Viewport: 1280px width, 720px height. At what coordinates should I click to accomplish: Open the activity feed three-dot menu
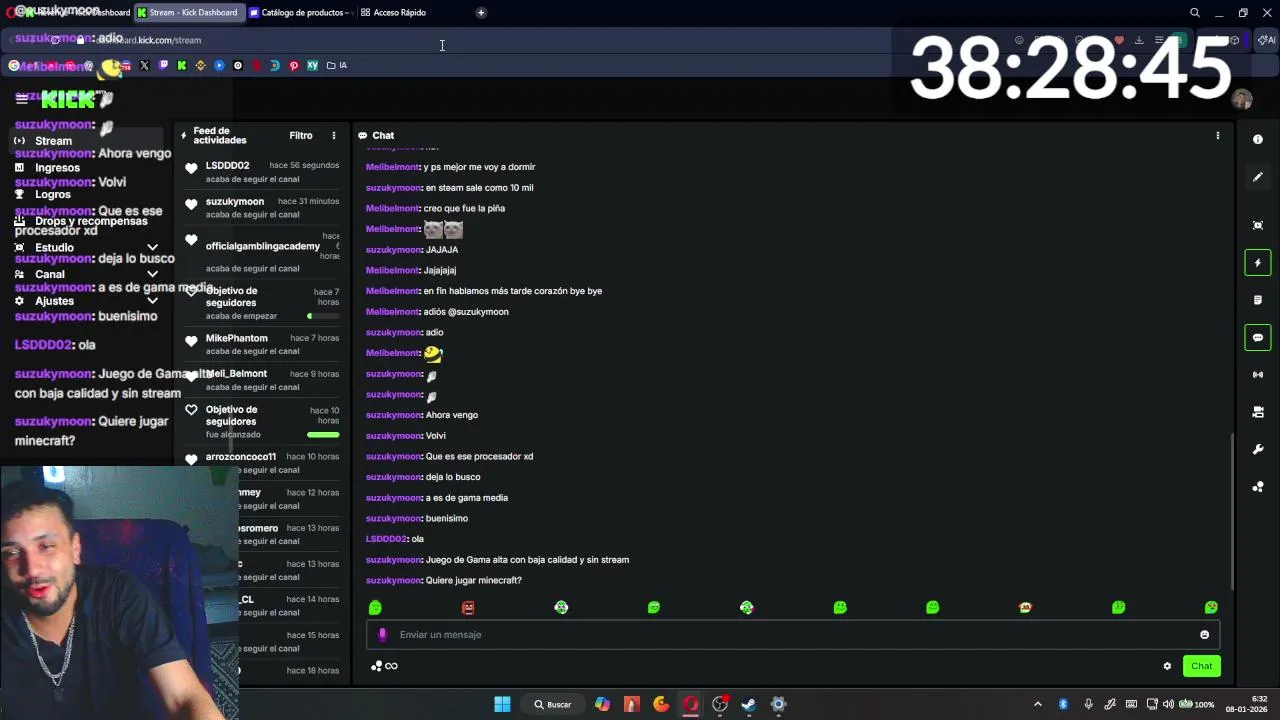coord(334,135)
